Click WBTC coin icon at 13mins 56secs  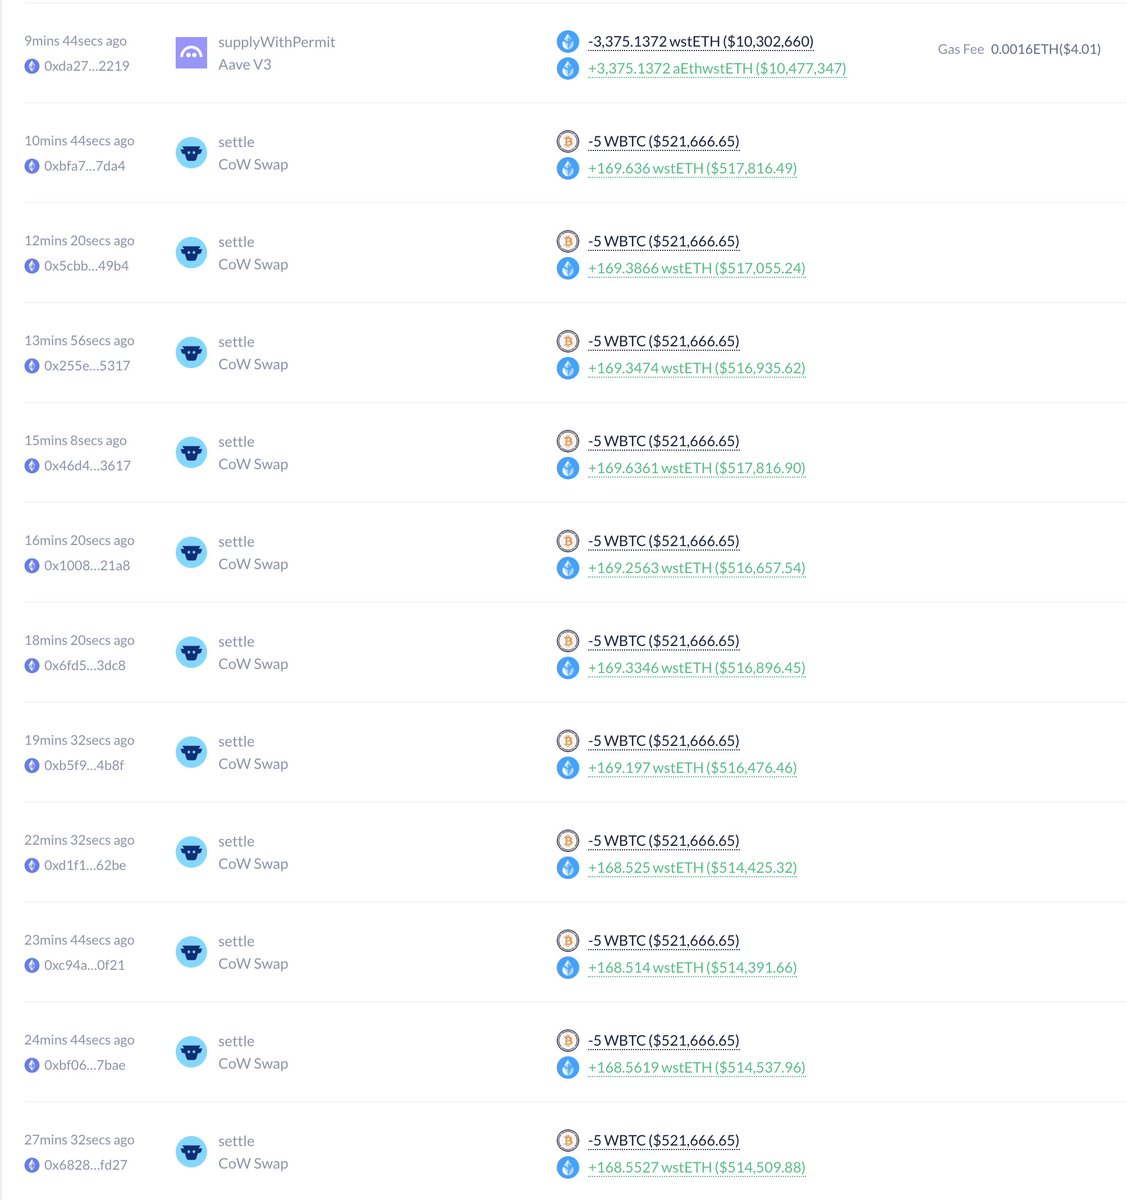pos(568,341)
